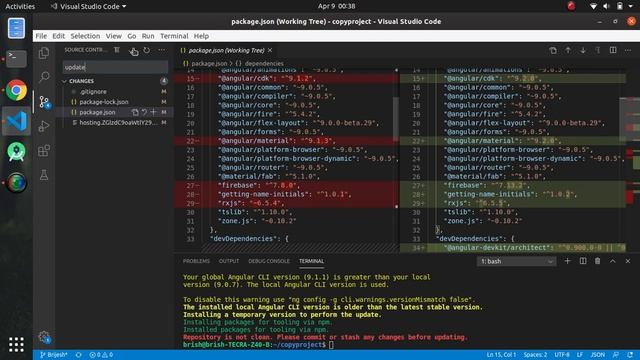This screenshot has height=360, width=640.
Task: Open the Selection menu
Action: (x=85, y=36)
